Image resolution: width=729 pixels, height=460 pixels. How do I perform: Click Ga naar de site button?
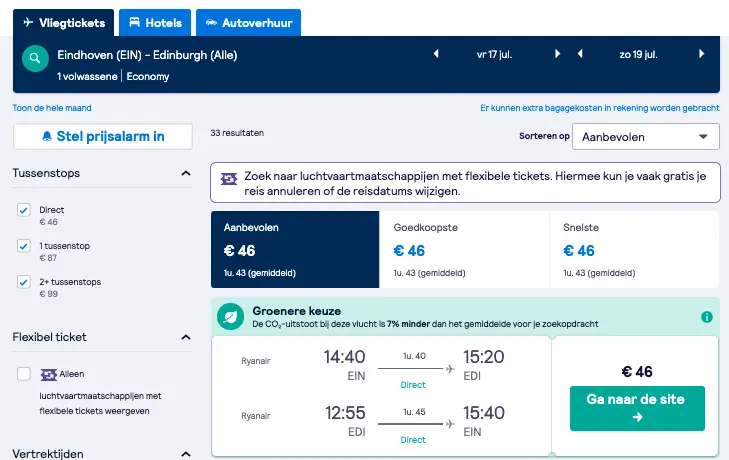(x=637, y=408)
